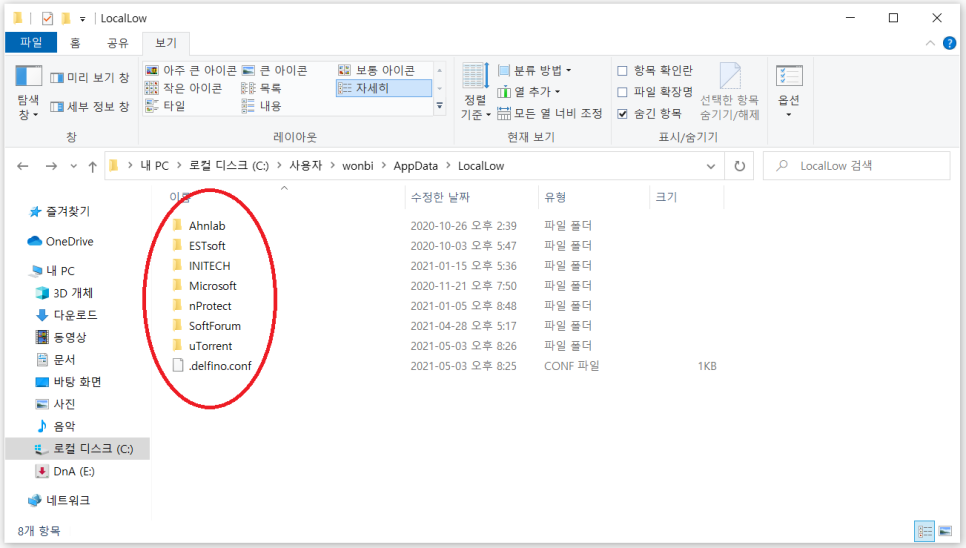Screen dimensions: 966x548
Task: Select the INITECH folder
Action: (x=209, y=266)
